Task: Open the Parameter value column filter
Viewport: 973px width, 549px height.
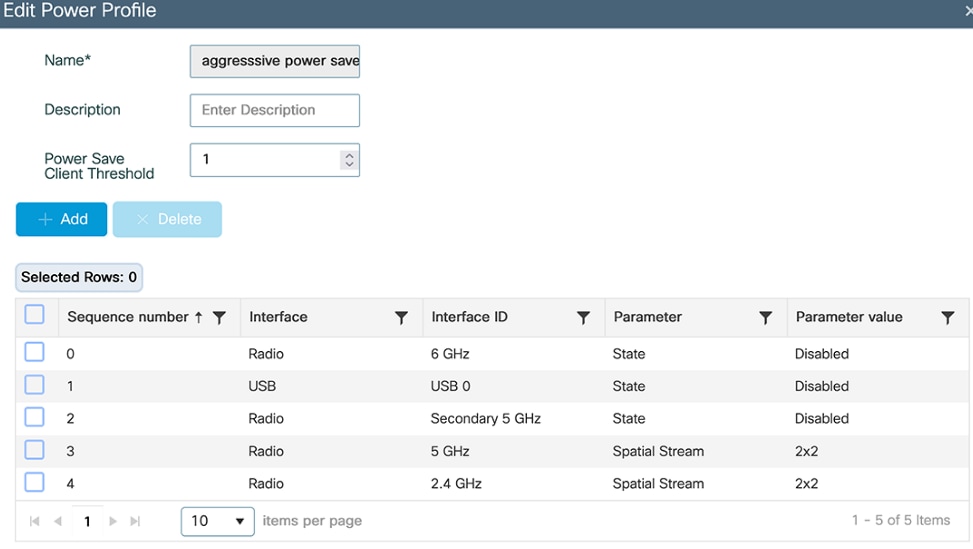Action: point(948,318)
